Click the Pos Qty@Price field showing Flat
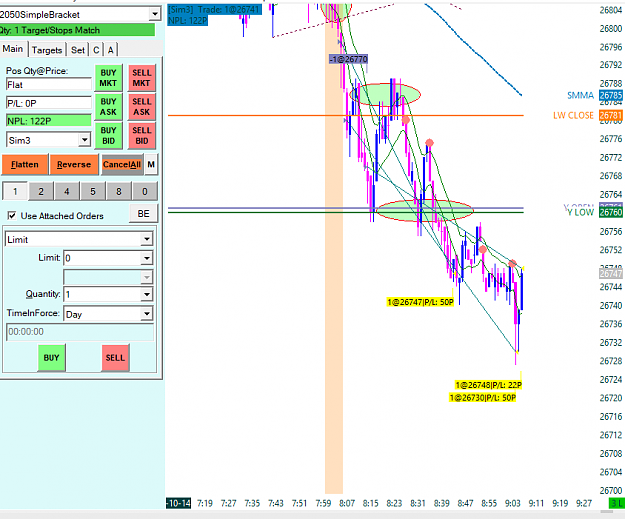The image size is (625, 519). point(49,85)
